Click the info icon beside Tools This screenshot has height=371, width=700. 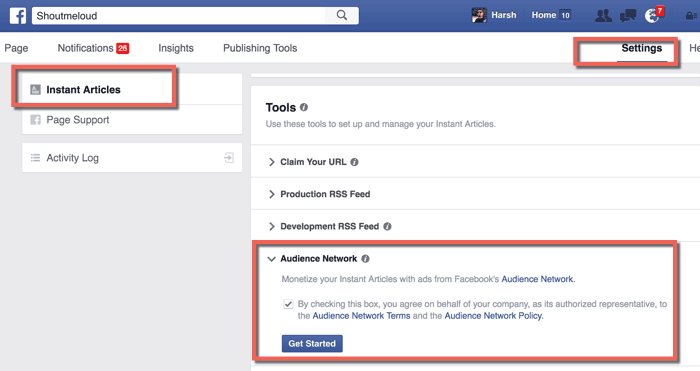tap(304, 107)
